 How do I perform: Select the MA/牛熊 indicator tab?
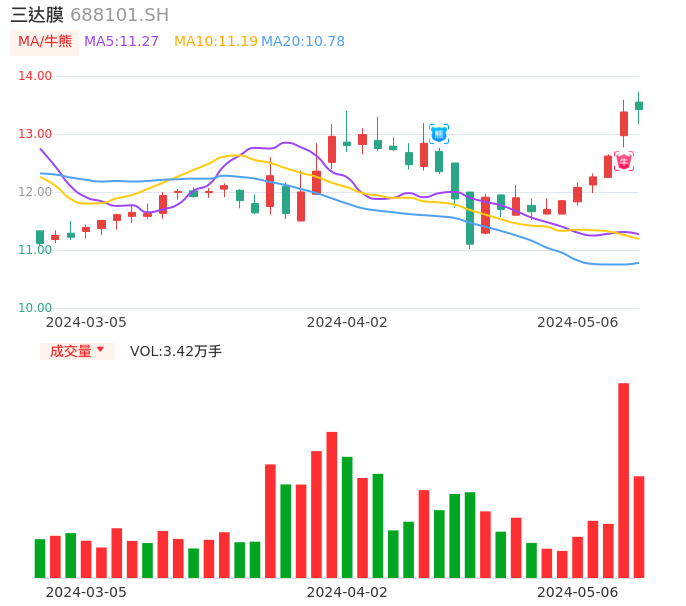45,41
